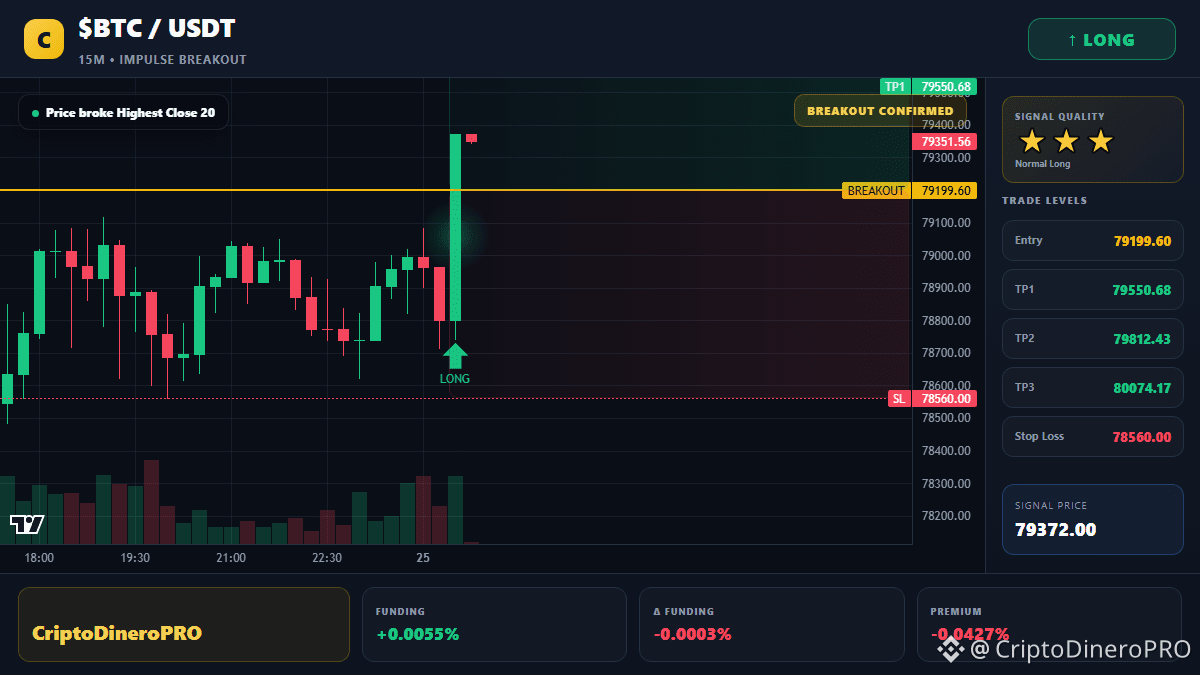Click the CriptoDineroPRO brand card
Screen dimensions: 1200x675
184,624
